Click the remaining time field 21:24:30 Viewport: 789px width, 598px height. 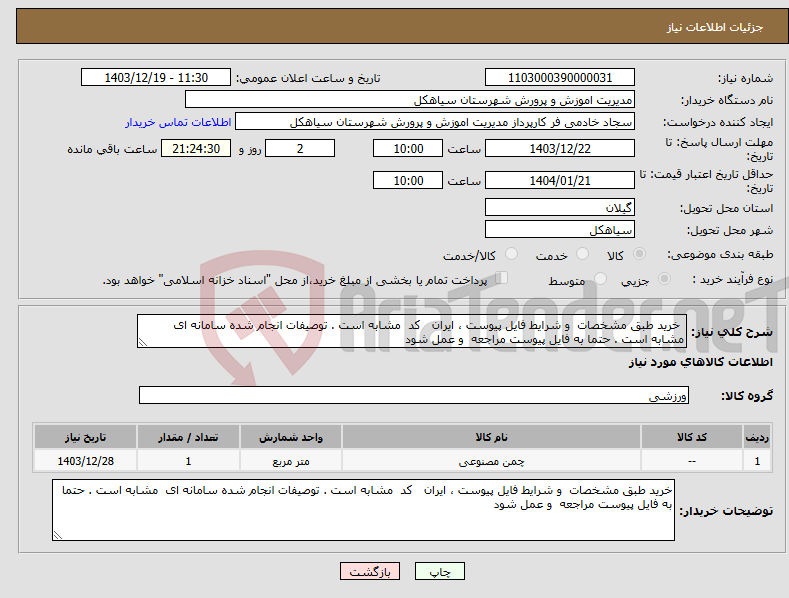pos(196,148)
